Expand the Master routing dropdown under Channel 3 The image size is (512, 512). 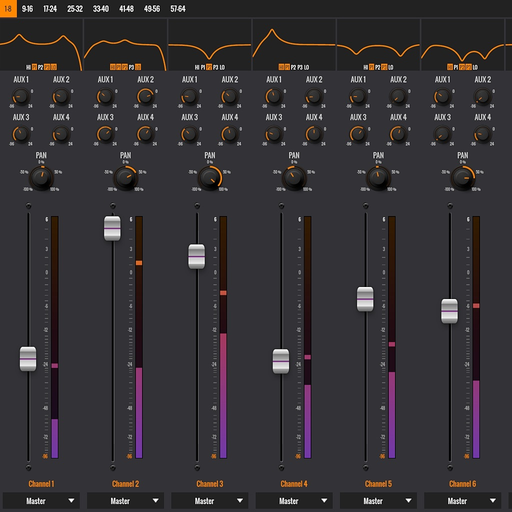(x=210, y=501)
